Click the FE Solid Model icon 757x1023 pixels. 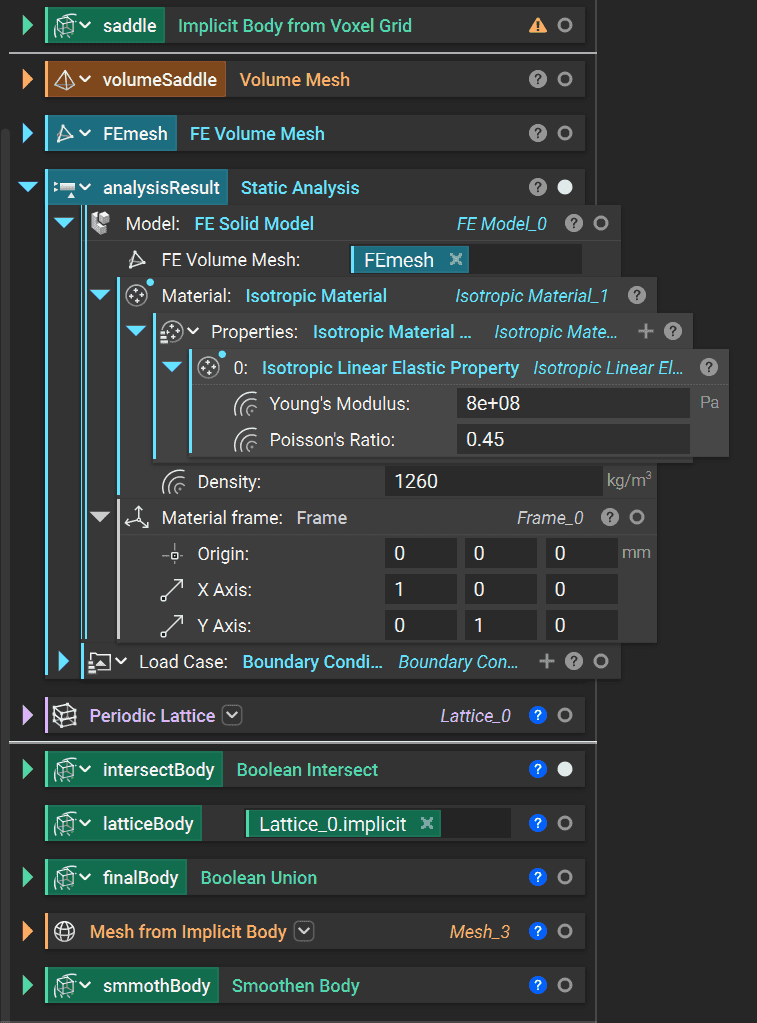pyautogui.click(x=100, y=224)
